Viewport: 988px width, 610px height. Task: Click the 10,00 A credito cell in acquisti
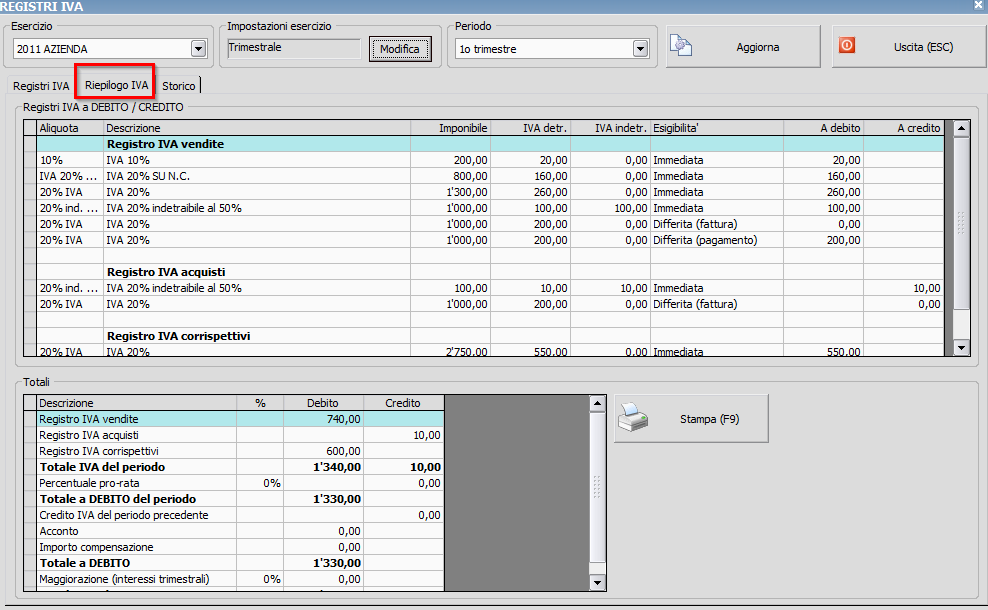tap(904, 288)
